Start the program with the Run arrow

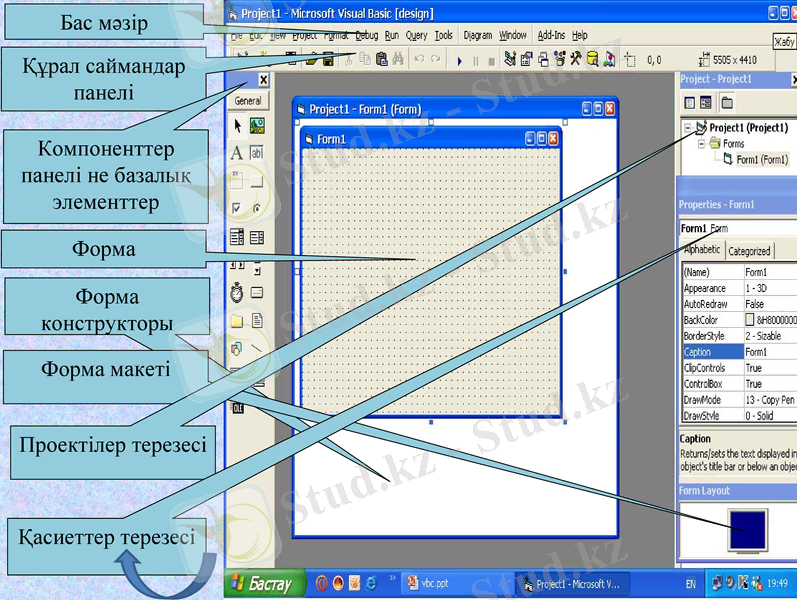click(459, 61)
